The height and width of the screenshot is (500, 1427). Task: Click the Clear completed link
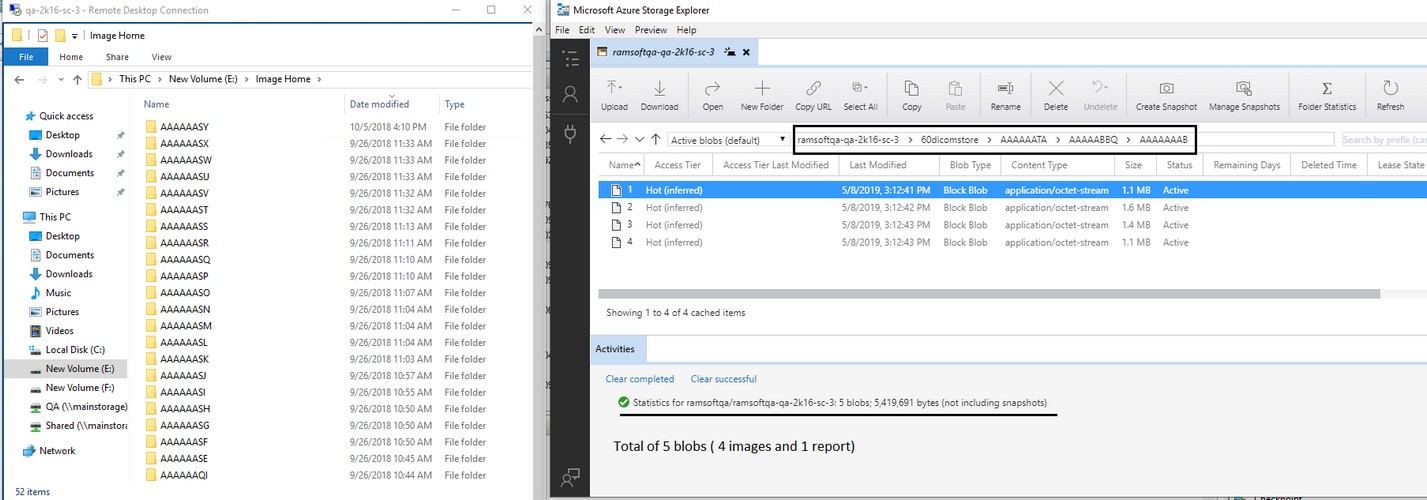point(639,379)
